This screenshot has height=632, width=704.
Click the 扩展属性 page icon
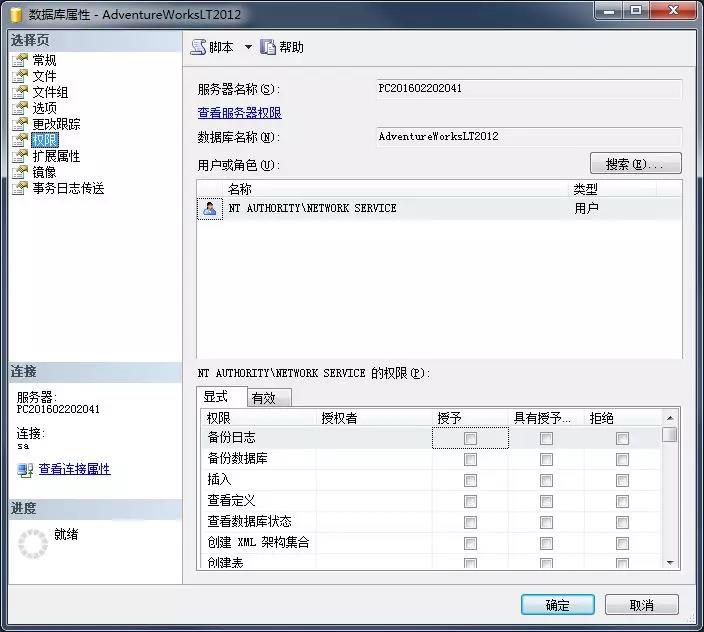[x=20, y=156]
